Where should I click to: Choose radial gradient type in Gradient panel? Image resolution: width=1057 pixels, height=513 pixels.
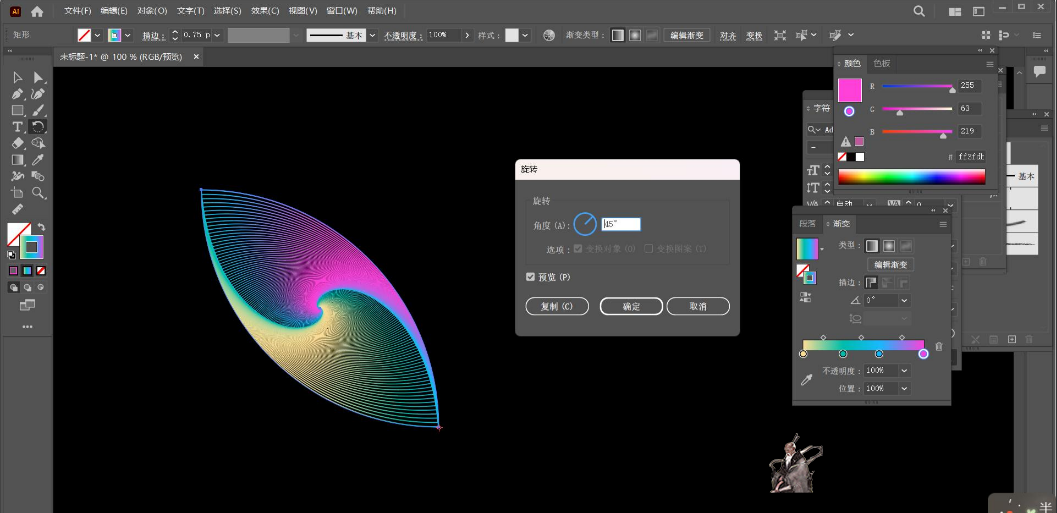coord(889,246)
